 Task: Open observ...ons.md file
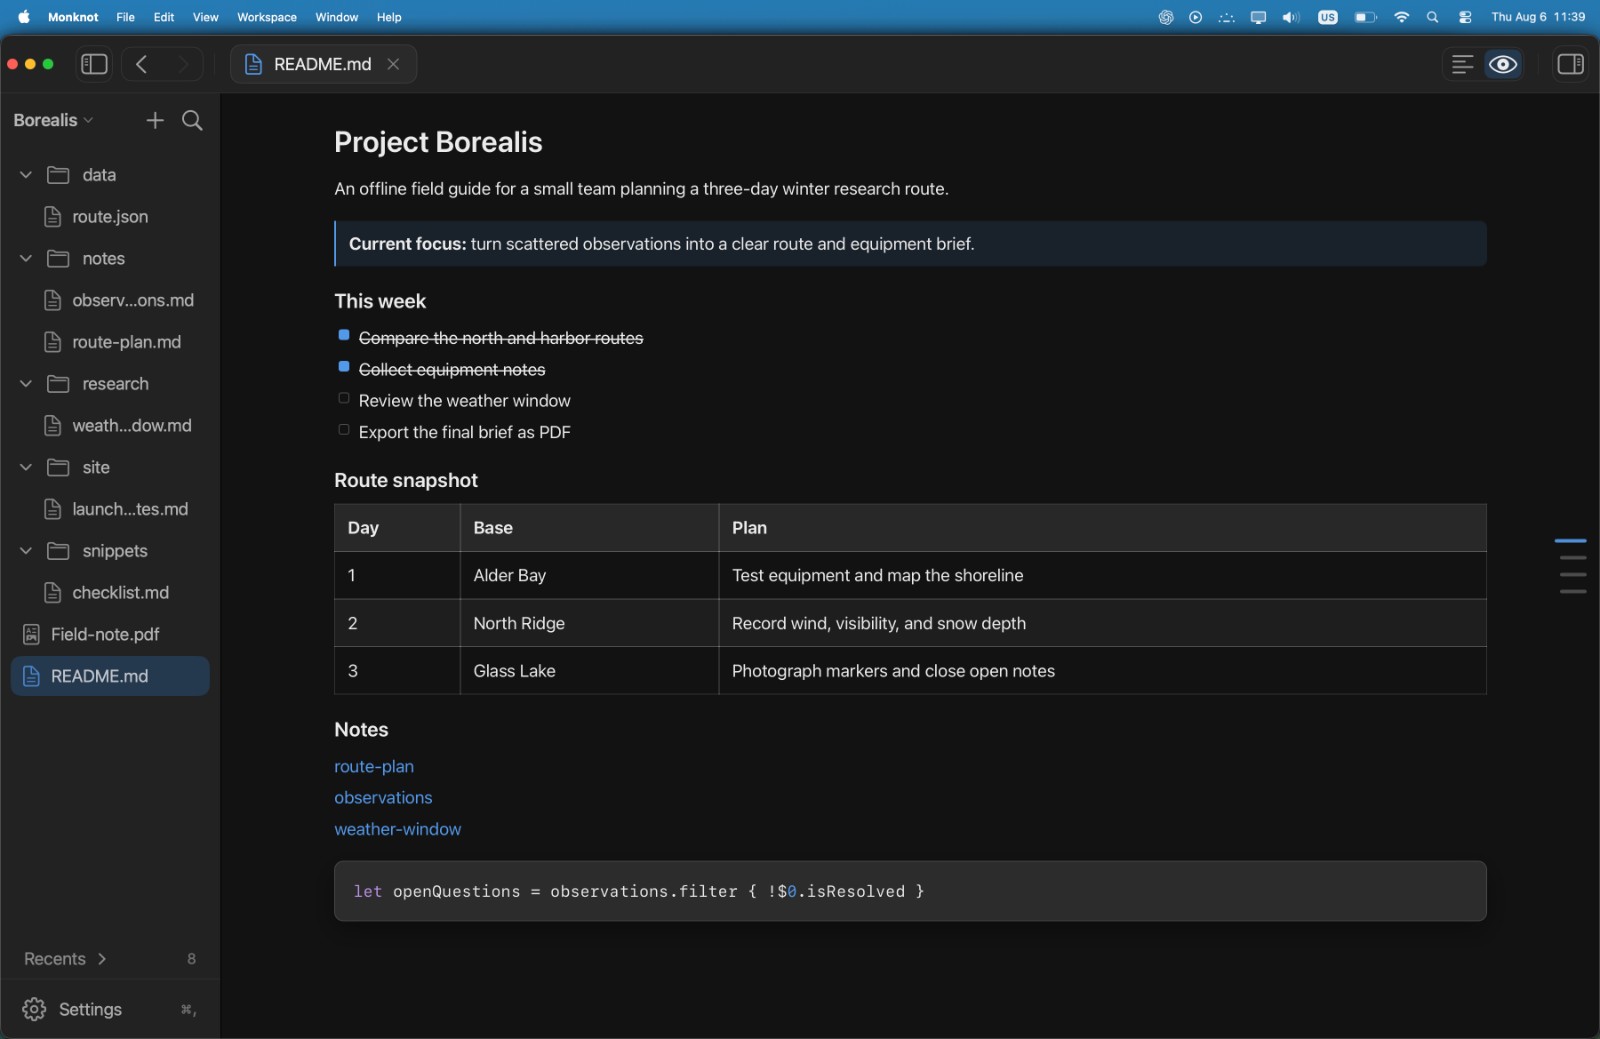[x=110, y=300]
